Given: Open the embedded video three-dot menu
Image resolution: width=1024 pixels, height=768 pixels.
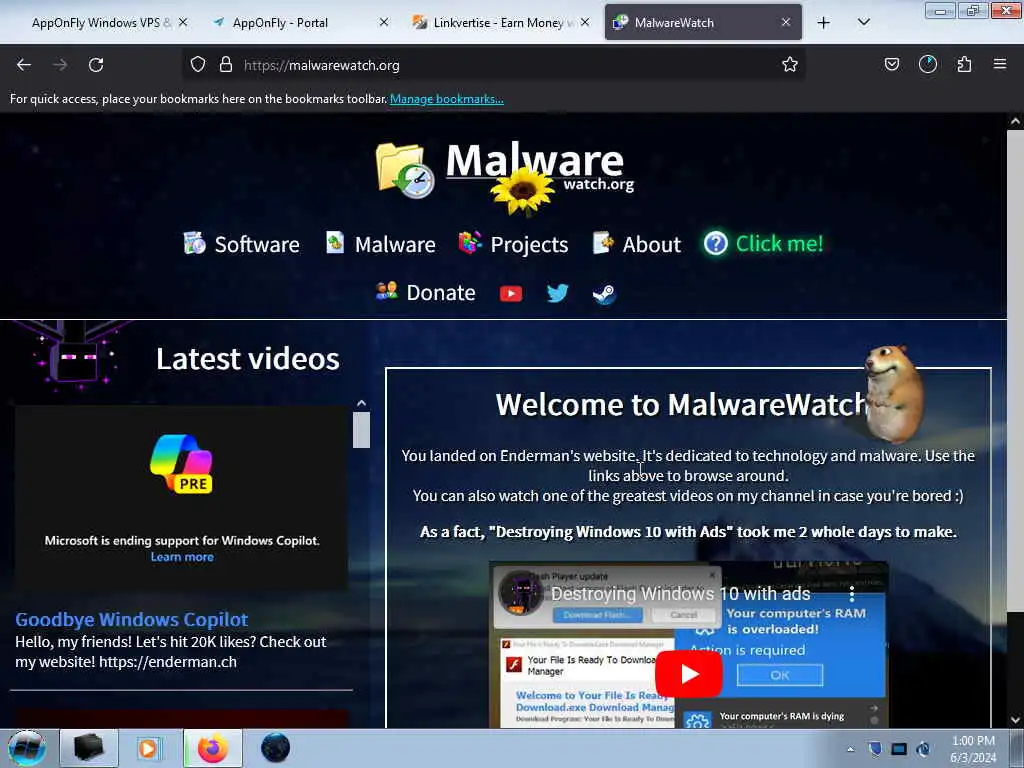Looking at the screenshot, I should point(852,594).
